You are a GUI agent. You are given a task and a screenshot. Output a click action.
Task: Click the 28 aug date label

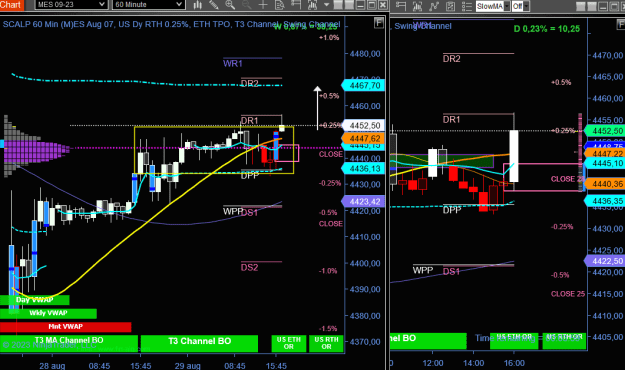(x=52, y=366)
